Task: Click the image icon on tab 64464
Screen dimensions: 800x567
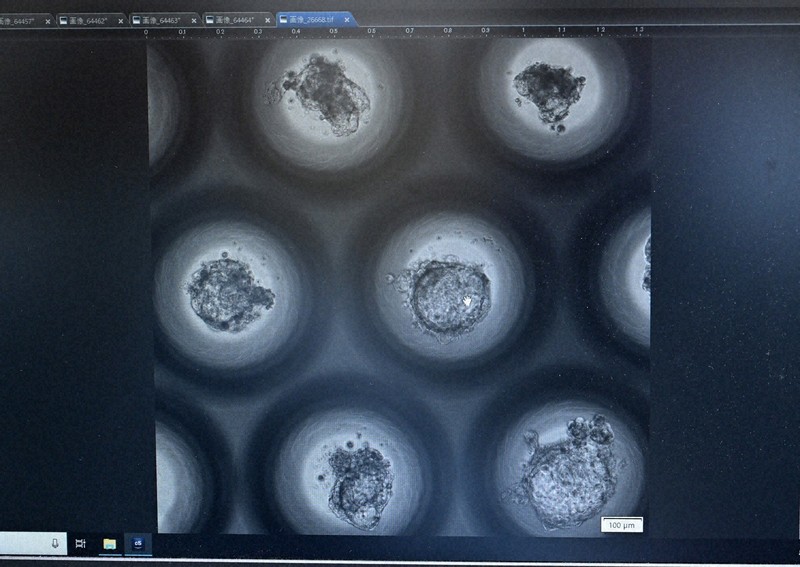Action: click(210, 20)
